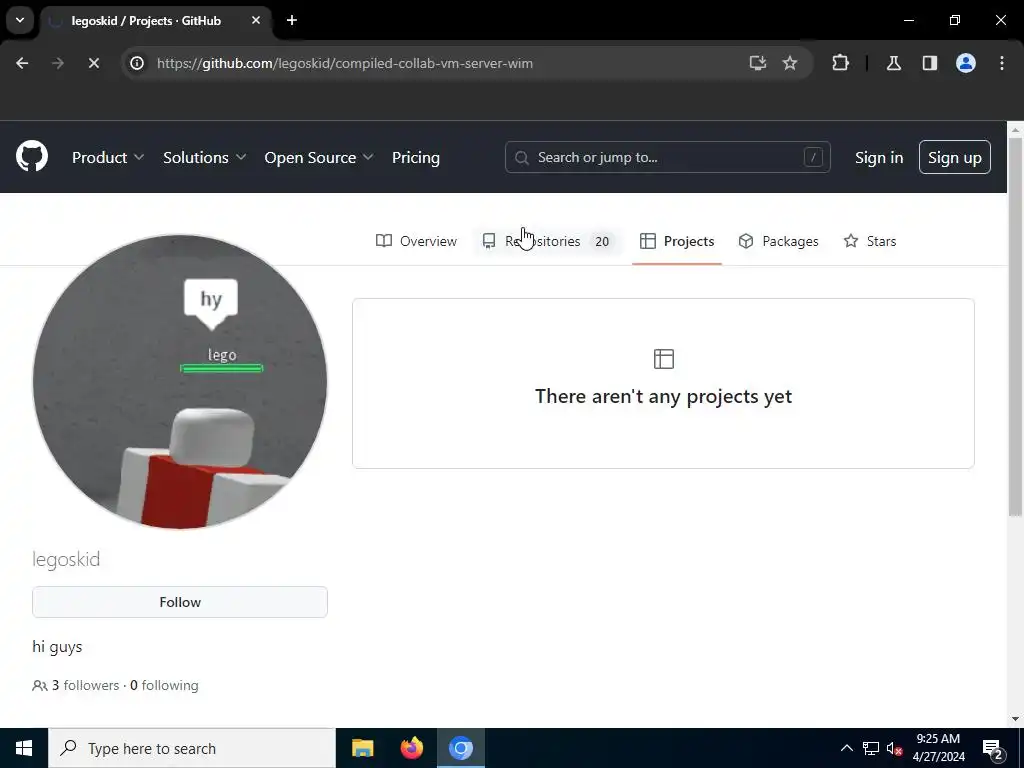Switch to the Repositories tab

point(549,241)
